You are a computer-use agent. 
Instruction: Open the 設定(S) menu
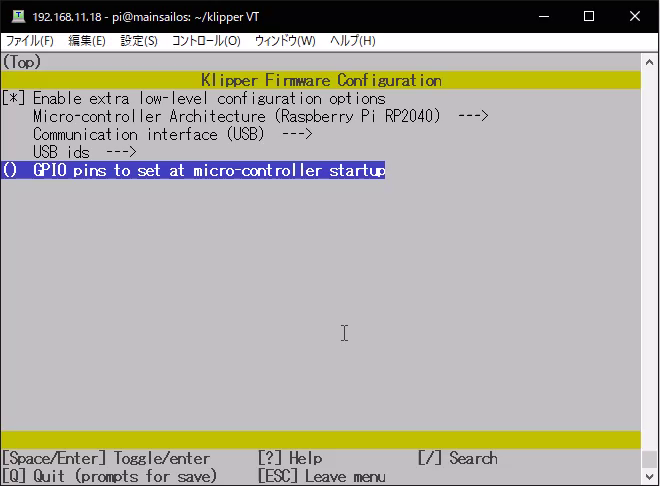(139, 41)
